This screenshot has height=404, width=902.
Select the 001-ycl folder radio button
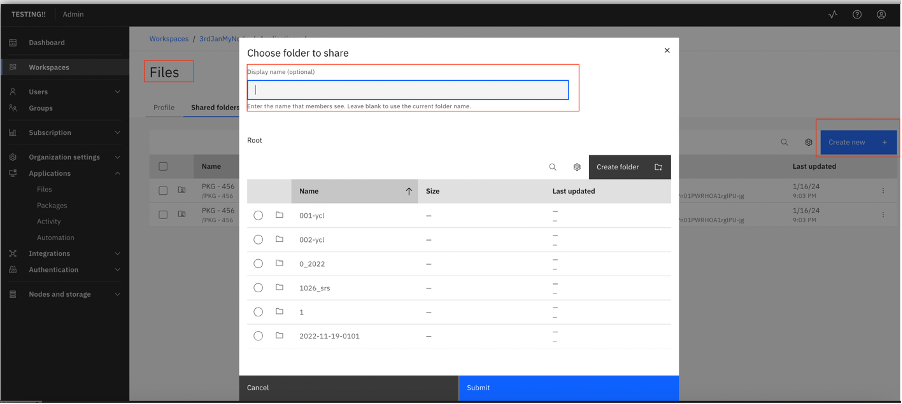pos(258,215)
